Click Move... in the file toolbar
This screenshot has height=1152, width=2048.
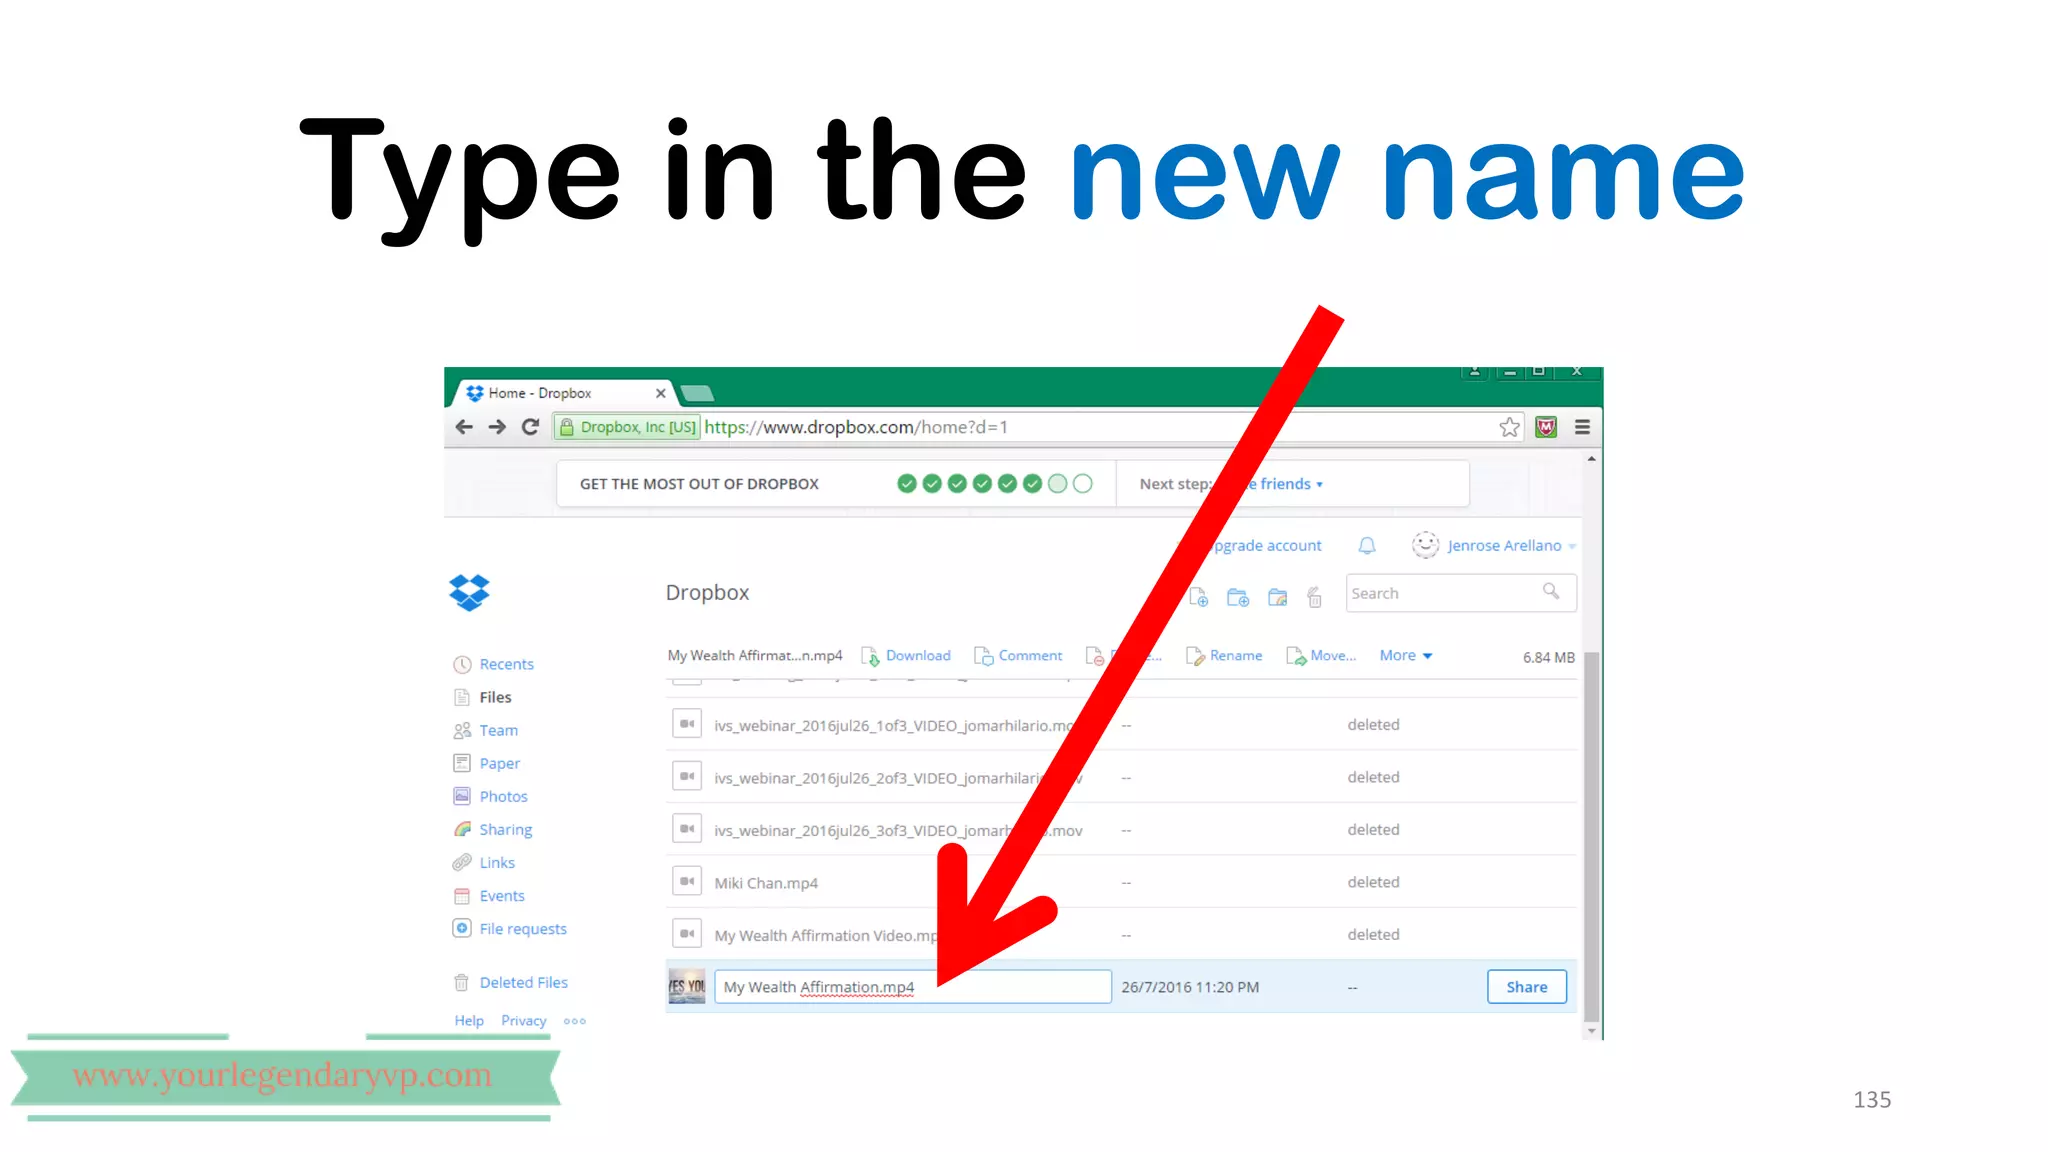pyautogui.click(x=1321, y=656)
